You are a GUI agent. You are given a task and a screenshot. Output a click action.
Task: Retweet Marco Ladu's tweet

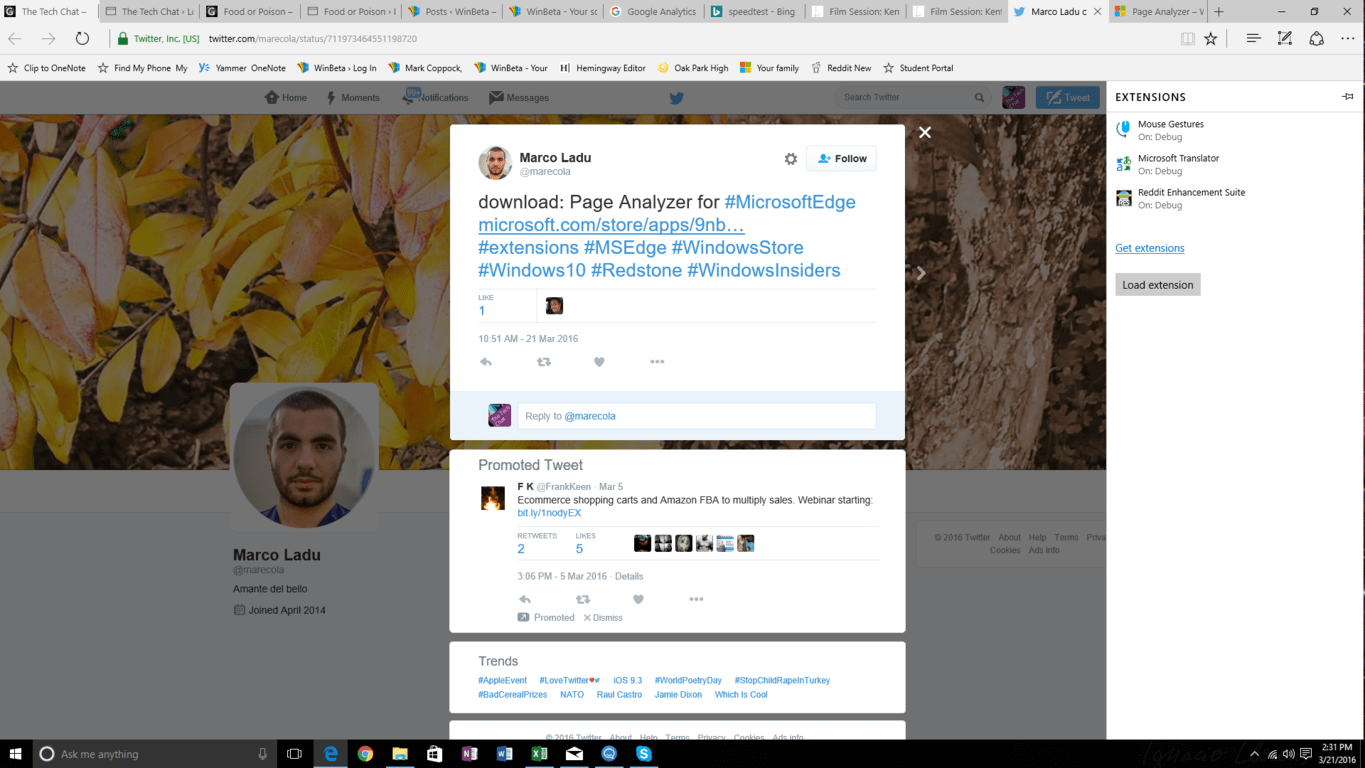tap(544, 362)
